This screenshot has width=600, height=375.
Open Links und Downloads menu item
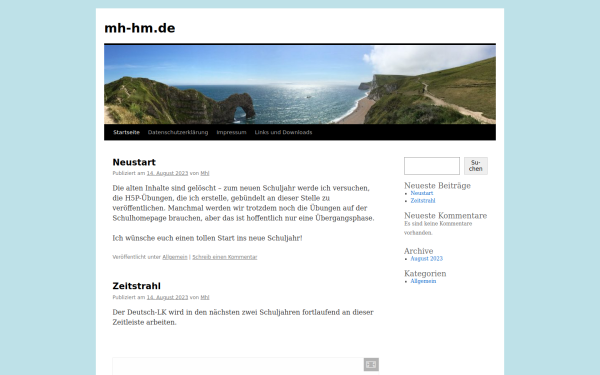pyautogui.click(x=283, y=132)
